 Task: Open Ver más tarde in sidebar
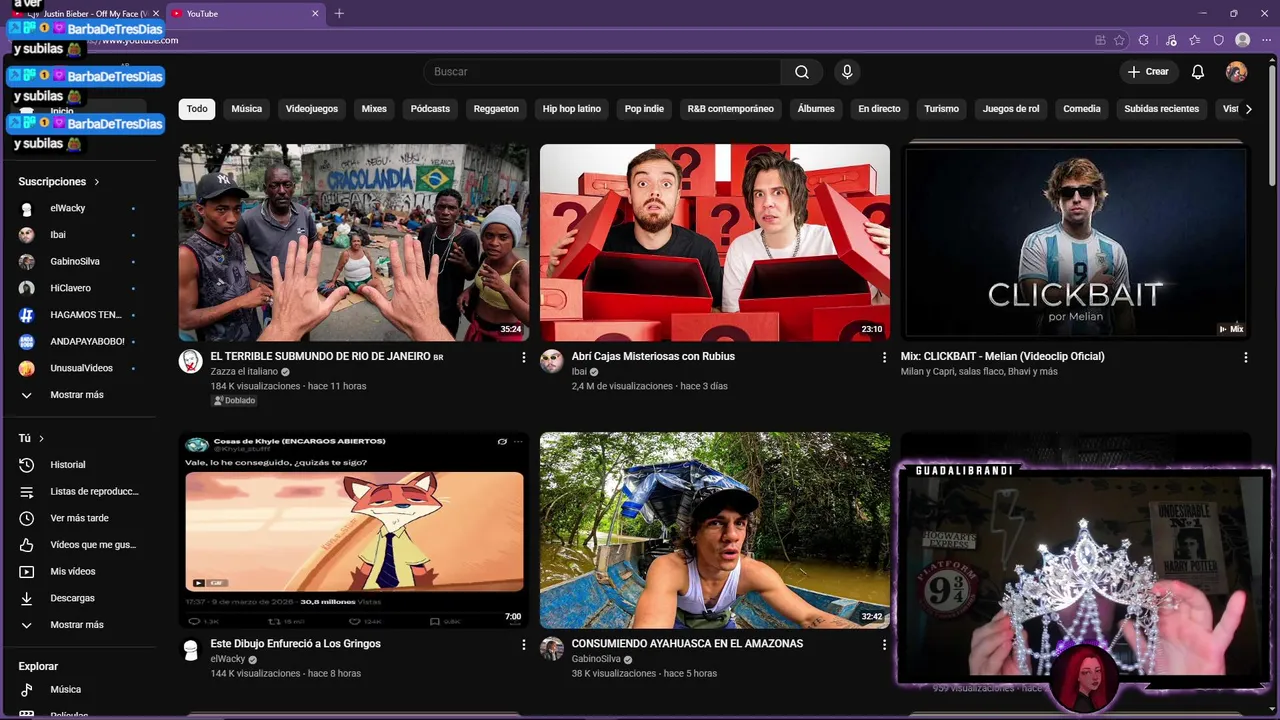[x=81, y=518]
